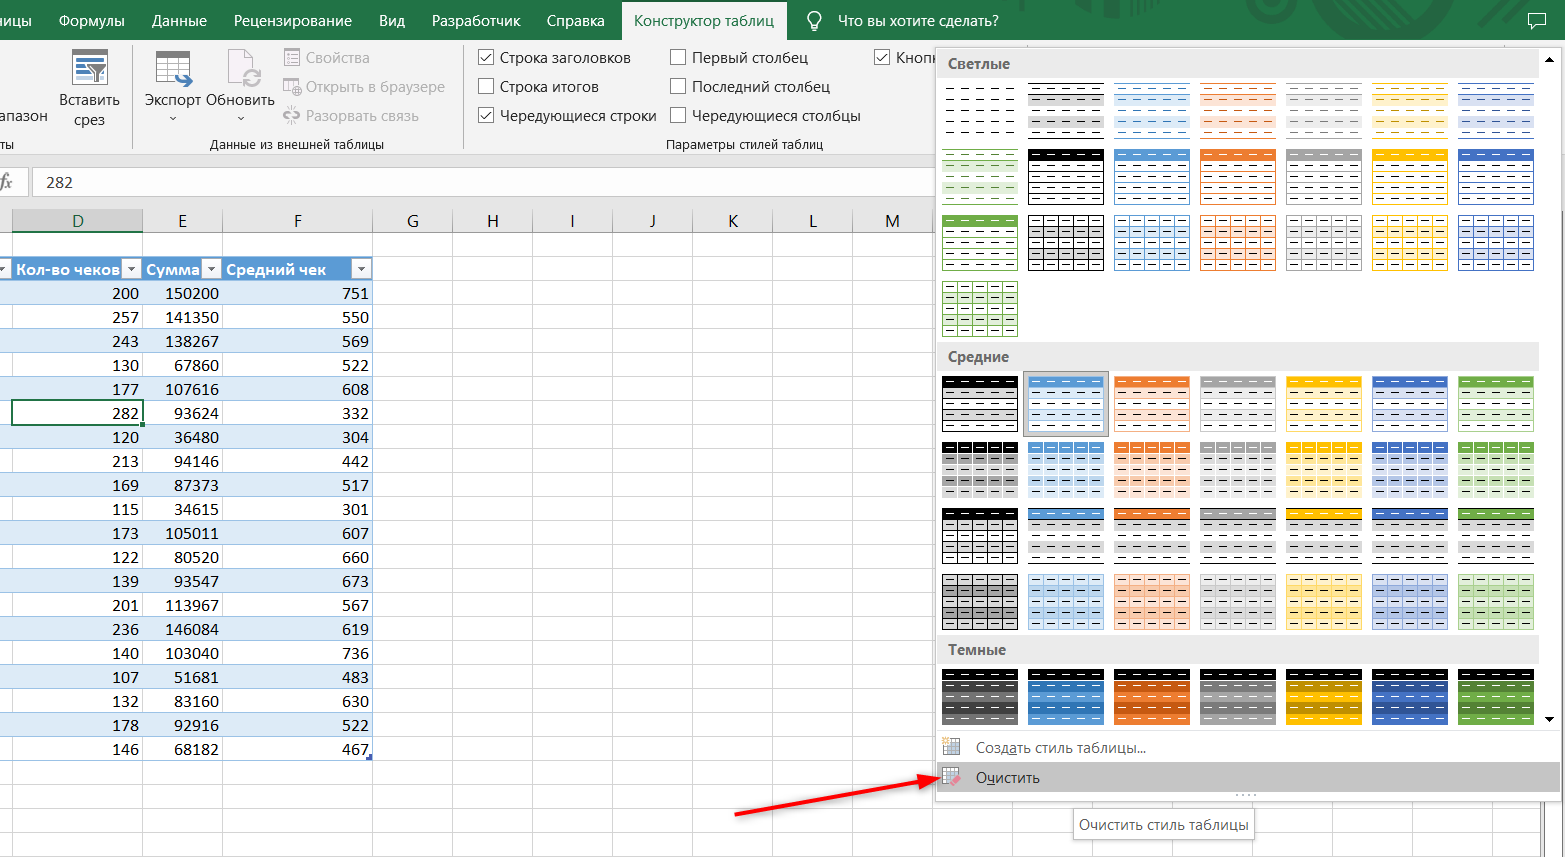1565x857 pixels.
Task: Click the eraser icon next to Очистить
Action: [x=952, y=777]
